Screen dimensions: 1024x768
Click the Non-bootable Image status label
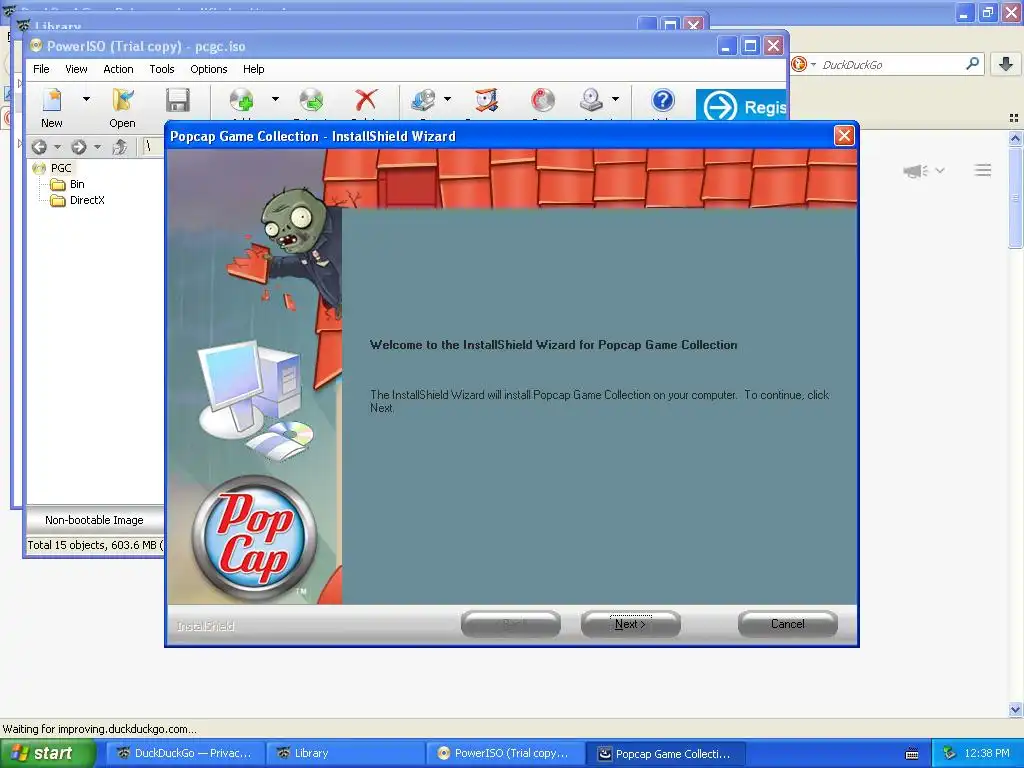[94, 520]
